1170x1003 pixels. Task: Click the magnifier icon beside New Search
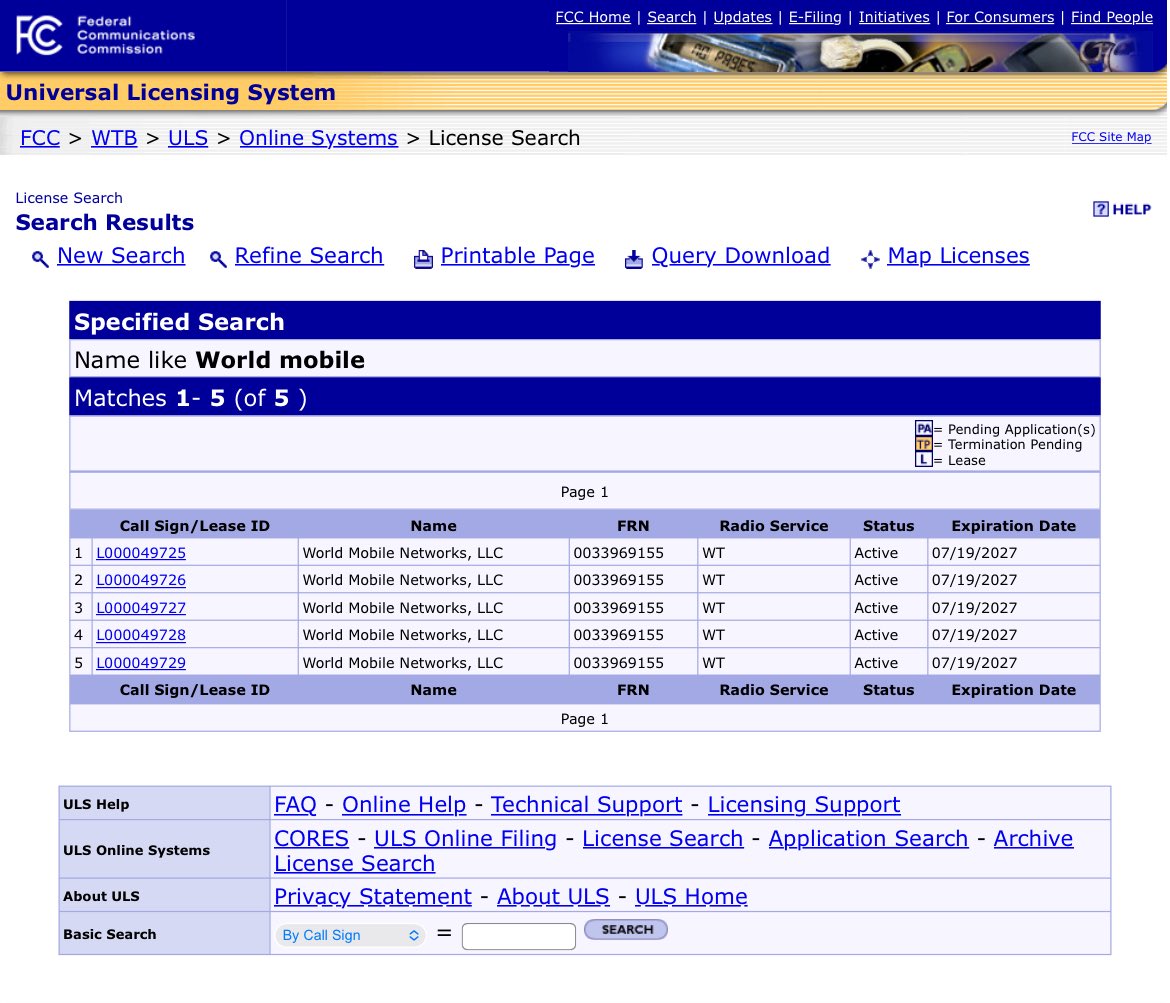[40, 259]
